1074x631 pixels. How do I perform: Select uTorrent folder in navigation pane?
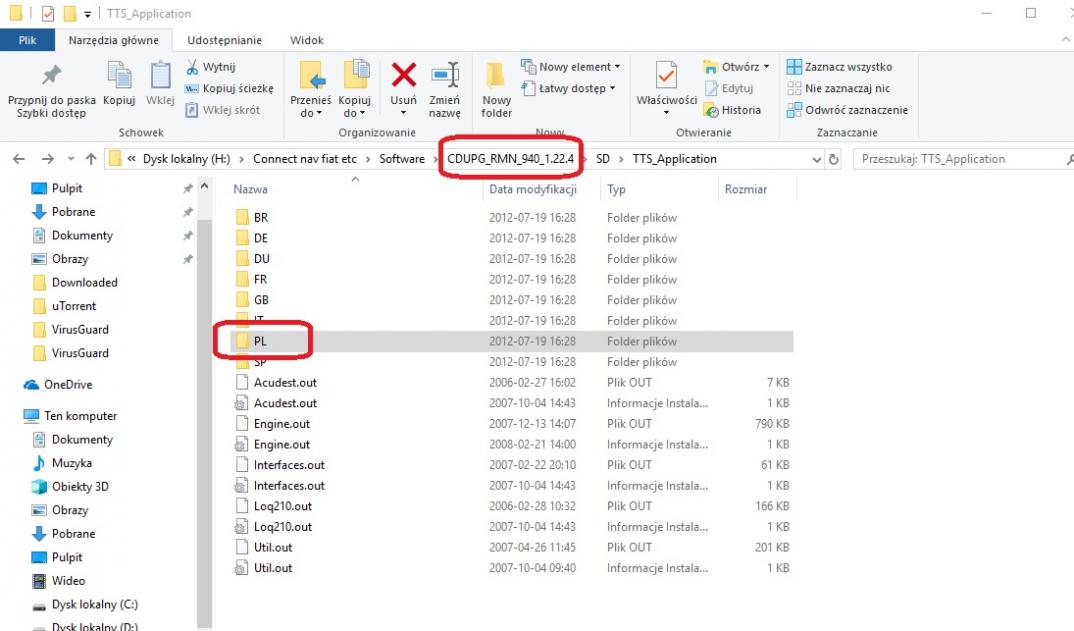73,306
